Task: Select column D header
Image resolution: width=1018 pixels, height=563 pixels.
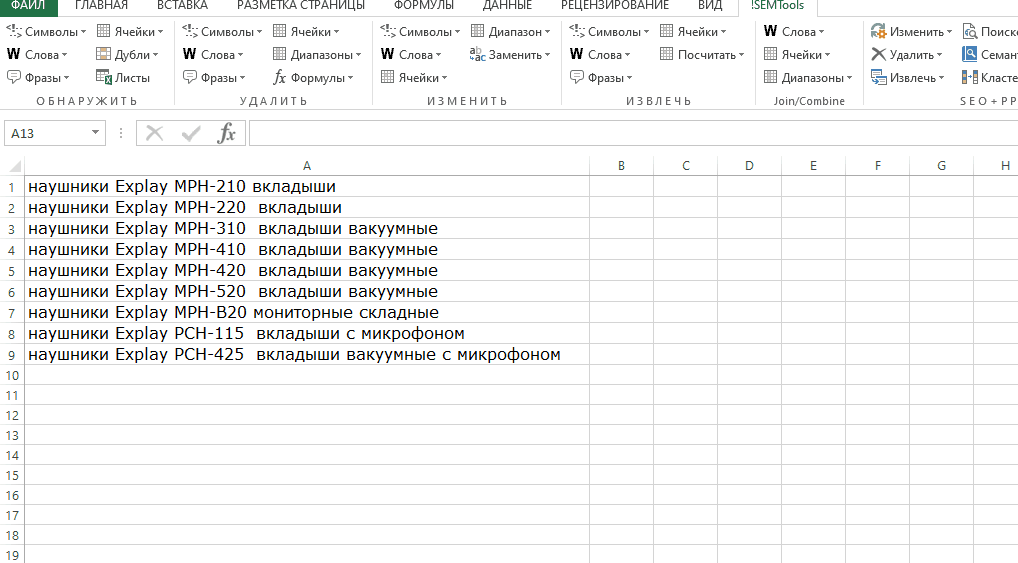Action: (x=749, y=166)
